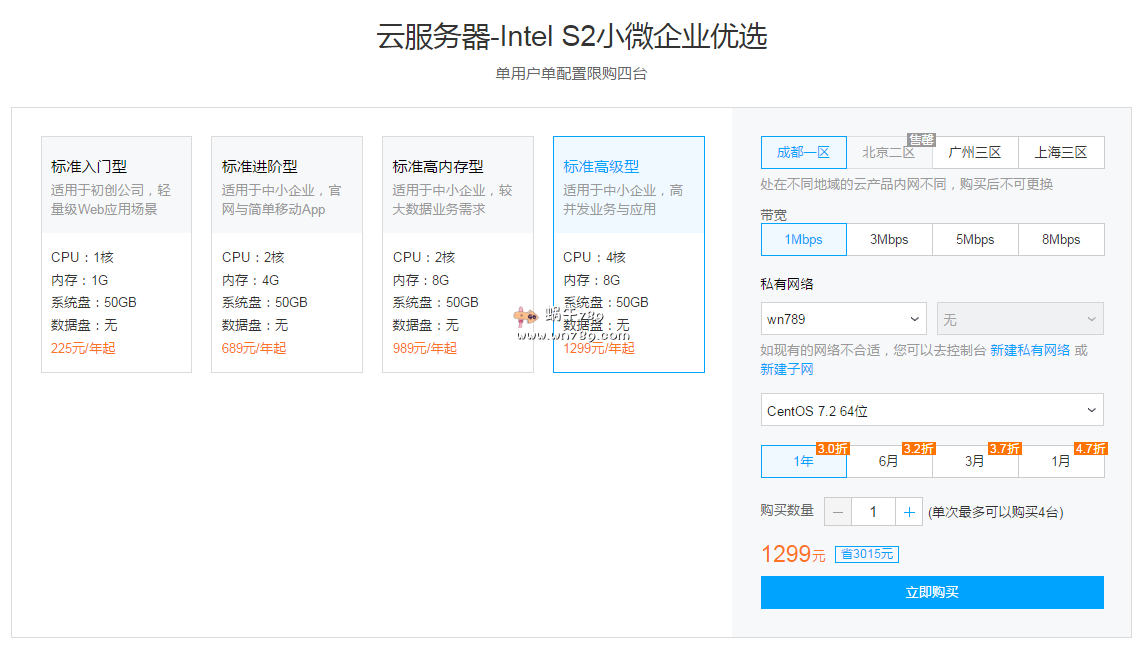Click the plus quantity button

coord(909,512)
